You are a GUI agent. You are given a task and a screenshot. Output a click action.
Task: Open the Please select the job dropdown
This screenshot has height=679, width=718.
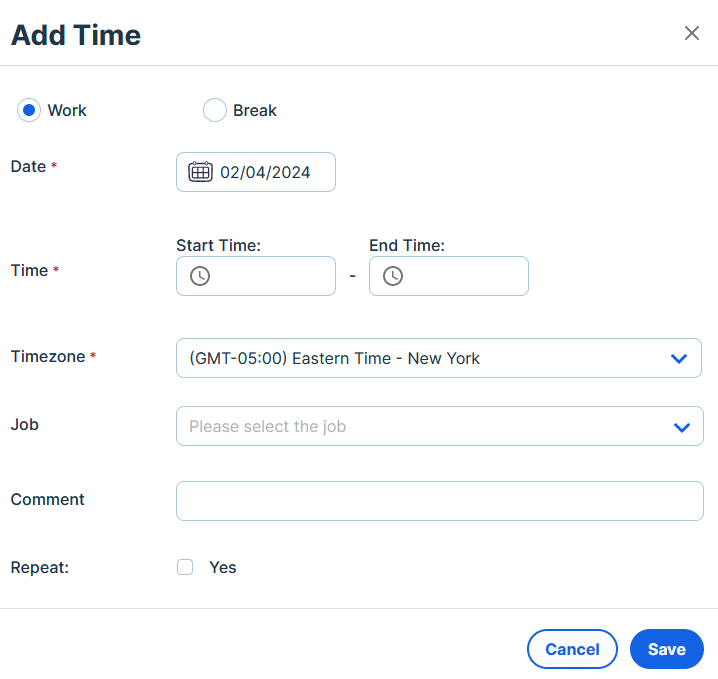tap(440, 426)
